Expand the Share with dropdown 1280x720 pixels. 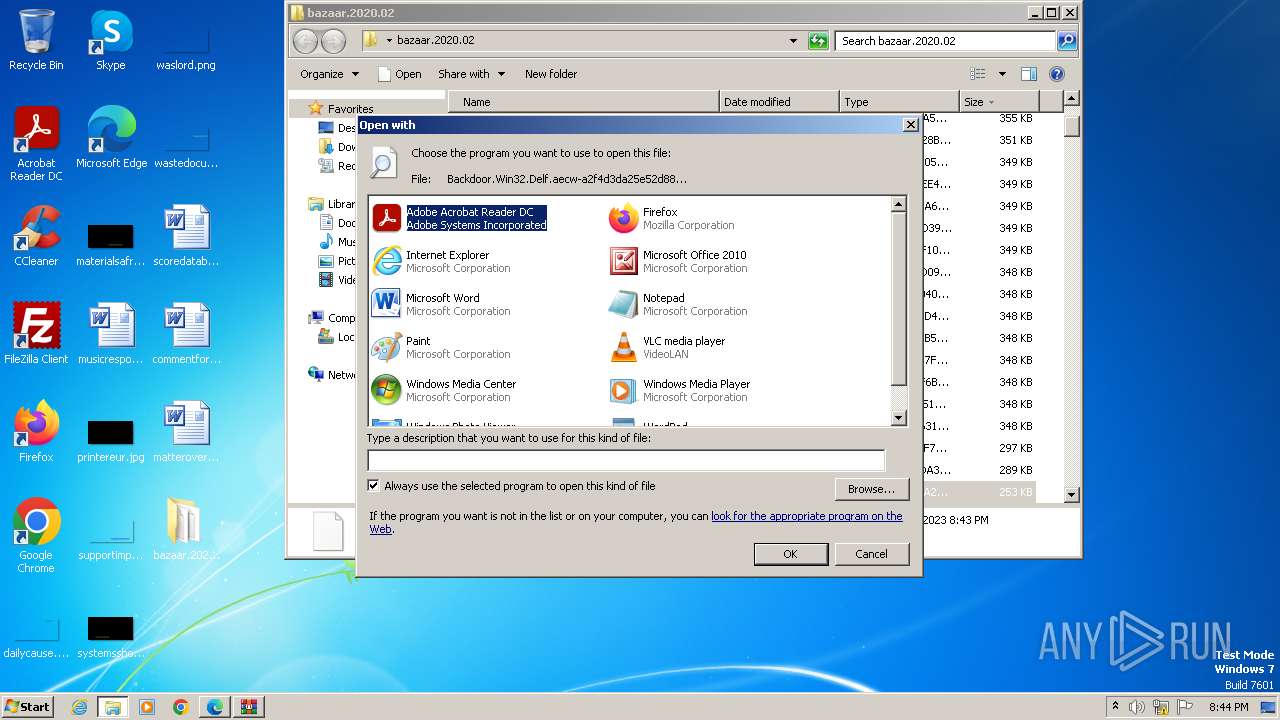(x=471, y=74)
